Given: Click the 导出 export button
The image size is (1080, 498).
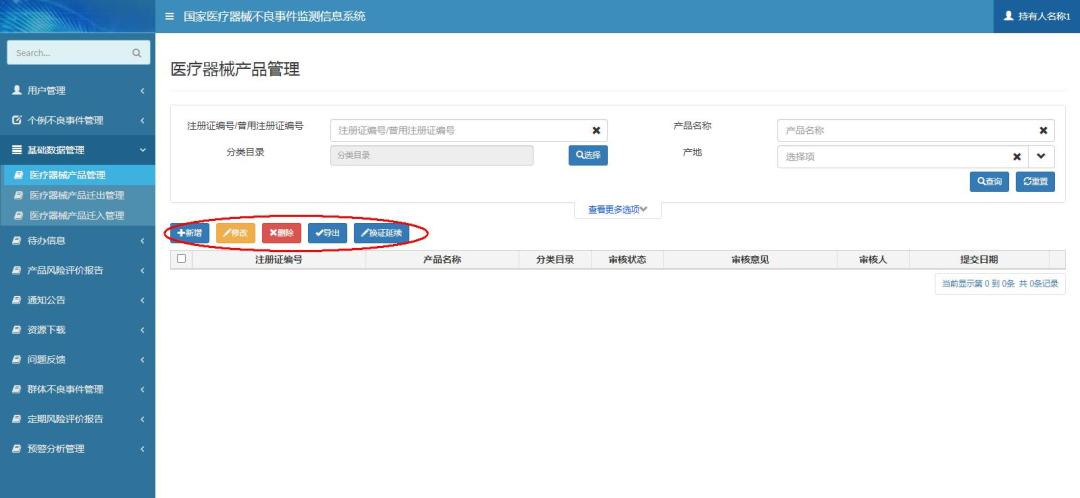Looking at the screenshot, I should point(327,234).
